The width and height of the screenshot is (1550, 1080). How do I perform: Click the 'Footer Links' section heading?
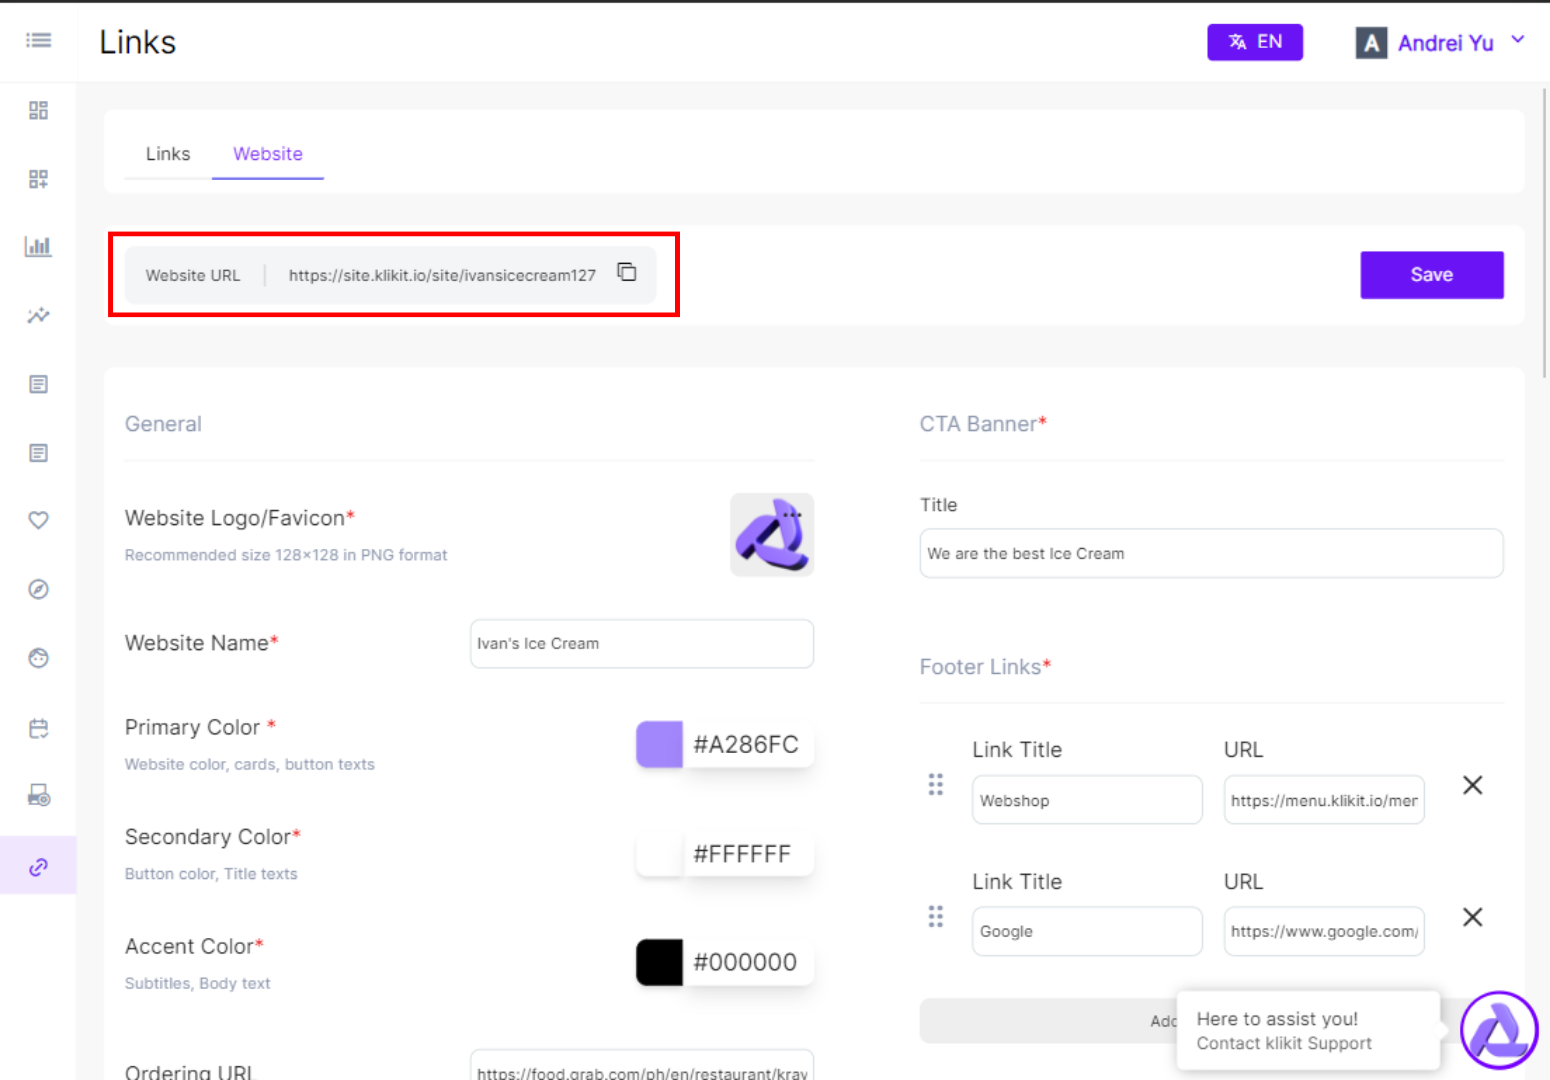[985, 667]
